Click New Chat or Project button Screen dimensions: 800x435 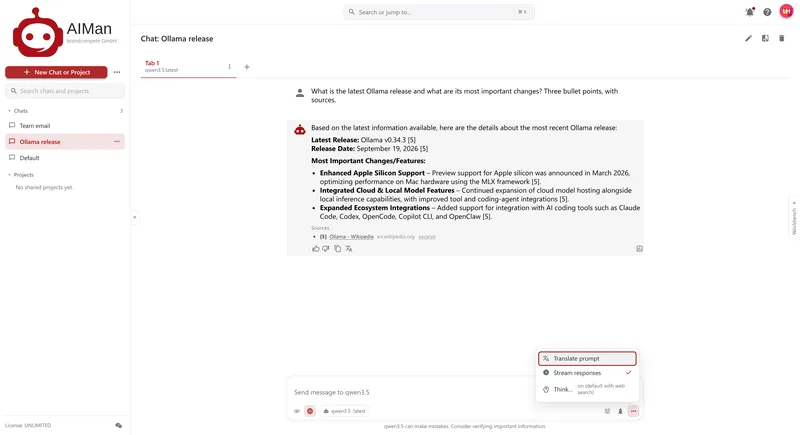56,72
